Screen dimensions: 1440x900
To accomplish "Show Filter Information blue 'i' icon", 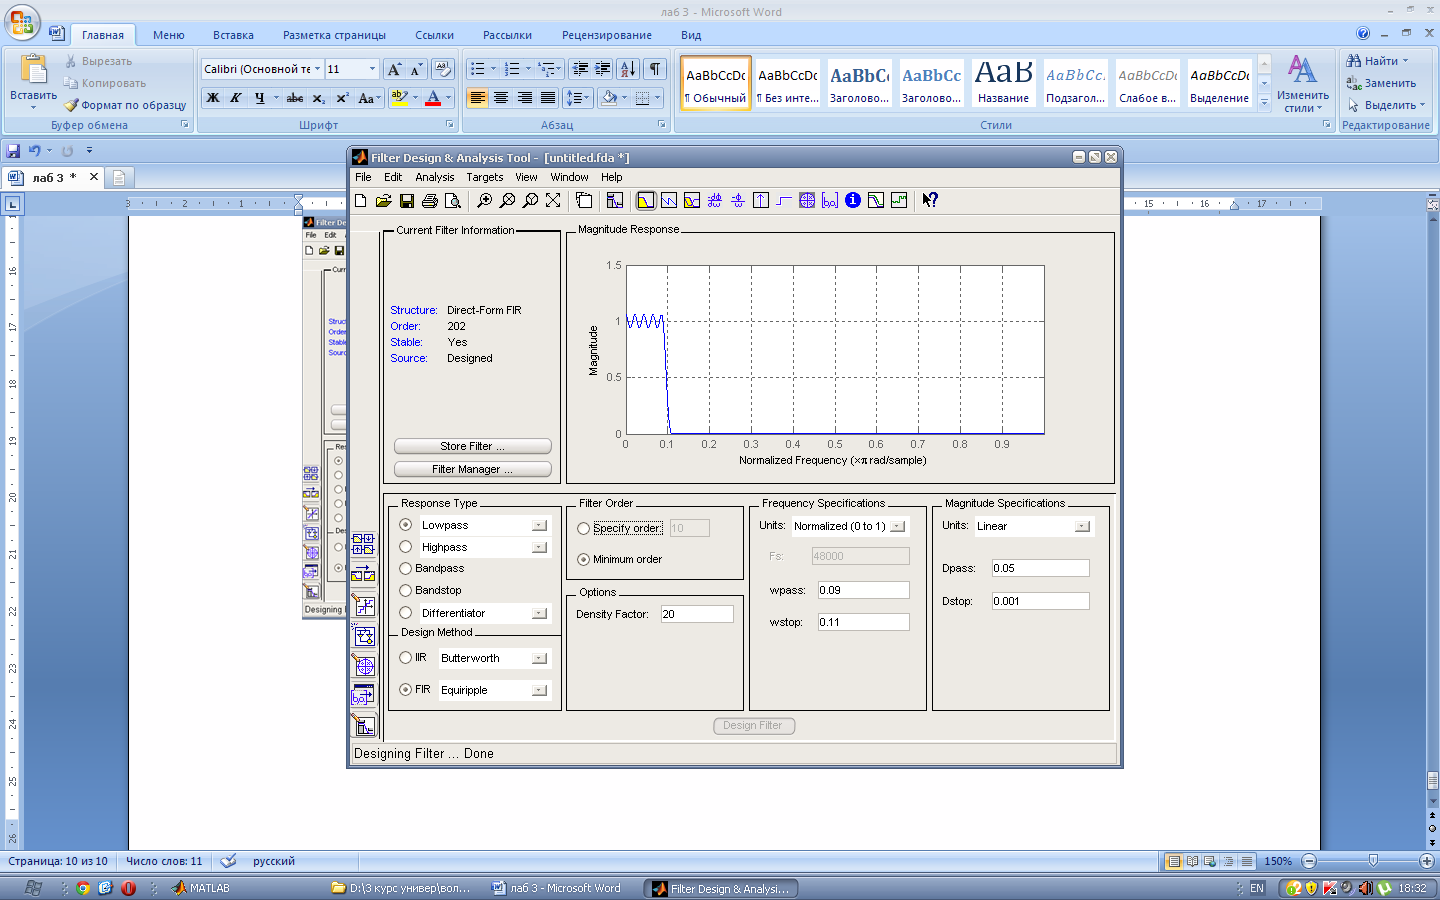I will 853,200.
